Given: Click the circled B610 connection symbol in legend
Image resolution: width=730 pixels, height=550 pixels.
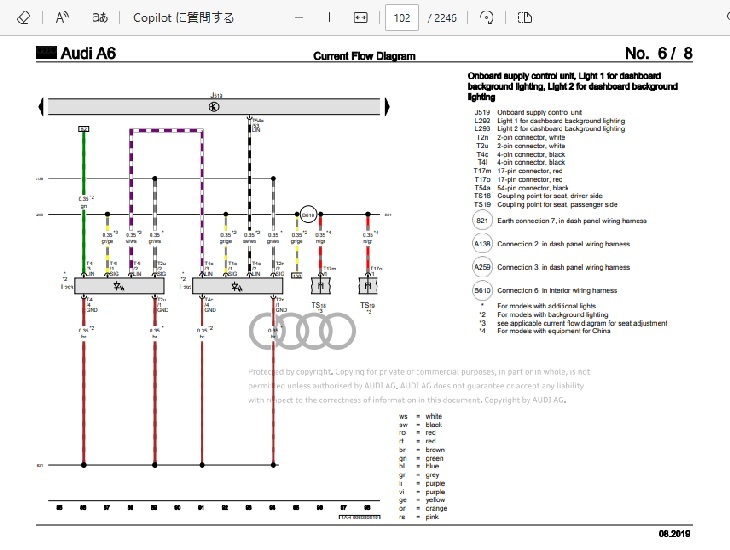Looking at the screenshot, I should pyautogui.click(x=482, y=290).
